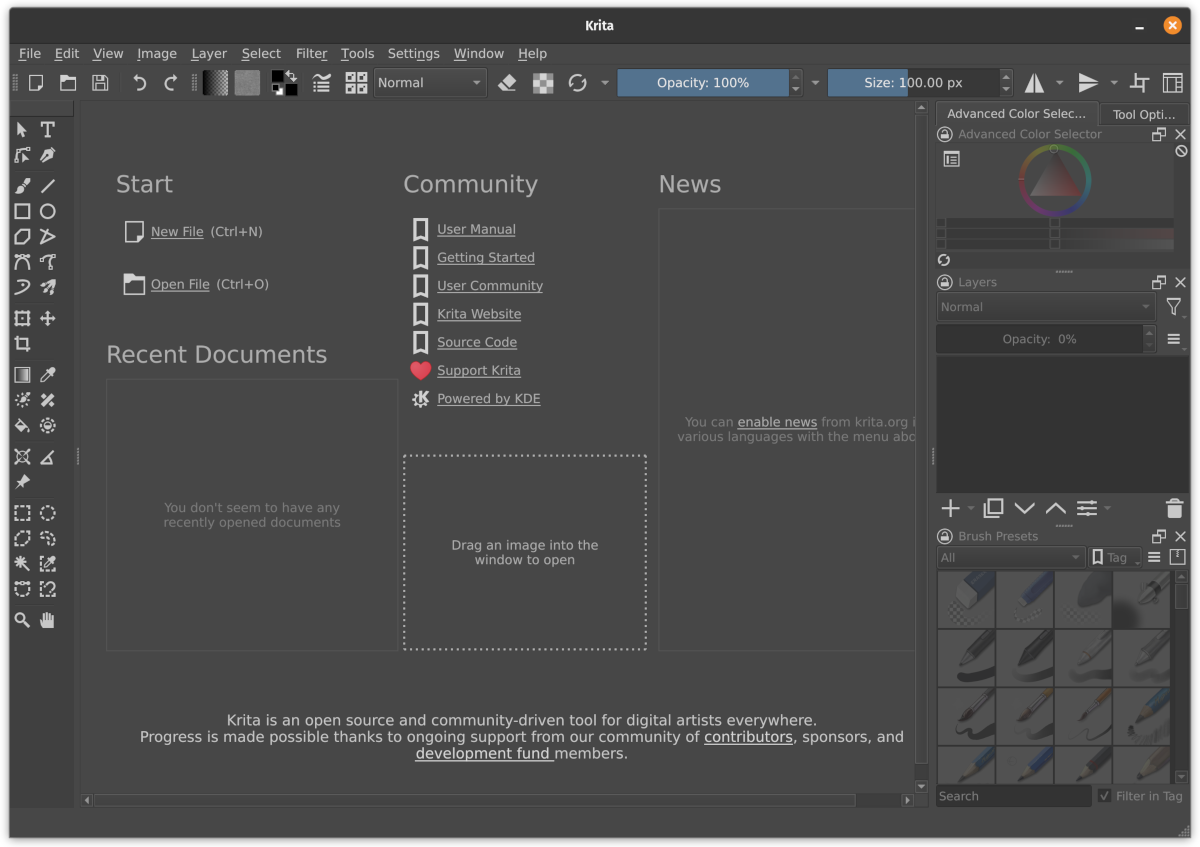Image resolution: width=1200 pixels, height=847 pixels.
Task: Select the Freehand Brush tool
Action: tap(22, 185)
